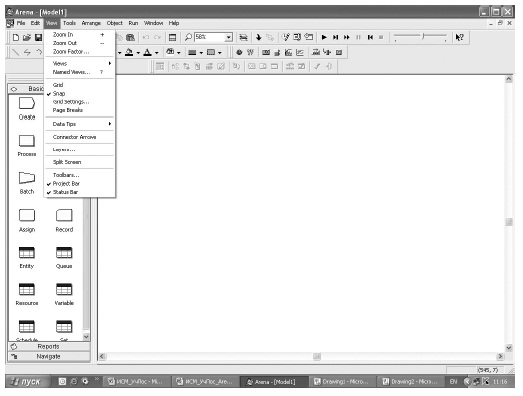
Task: Click the End simulation stop button
Action: [381, 37]
